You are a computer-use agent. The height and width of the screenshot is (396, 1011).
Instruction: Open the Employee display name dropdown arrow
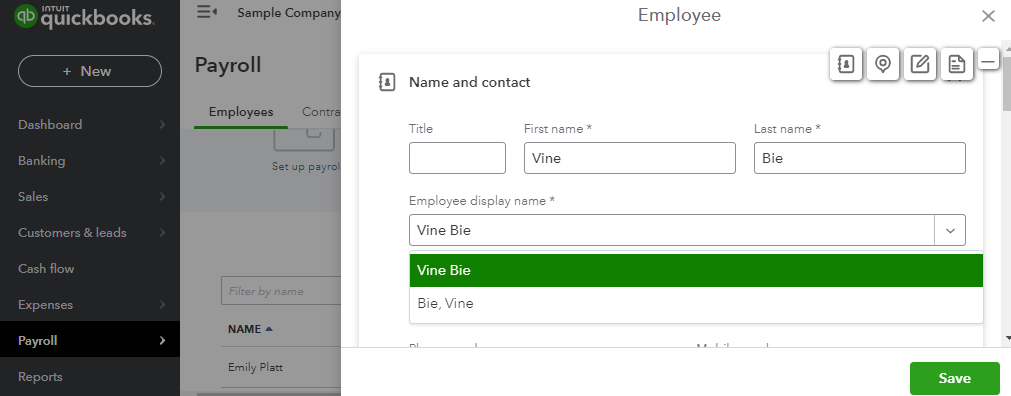tap(950, 230)
